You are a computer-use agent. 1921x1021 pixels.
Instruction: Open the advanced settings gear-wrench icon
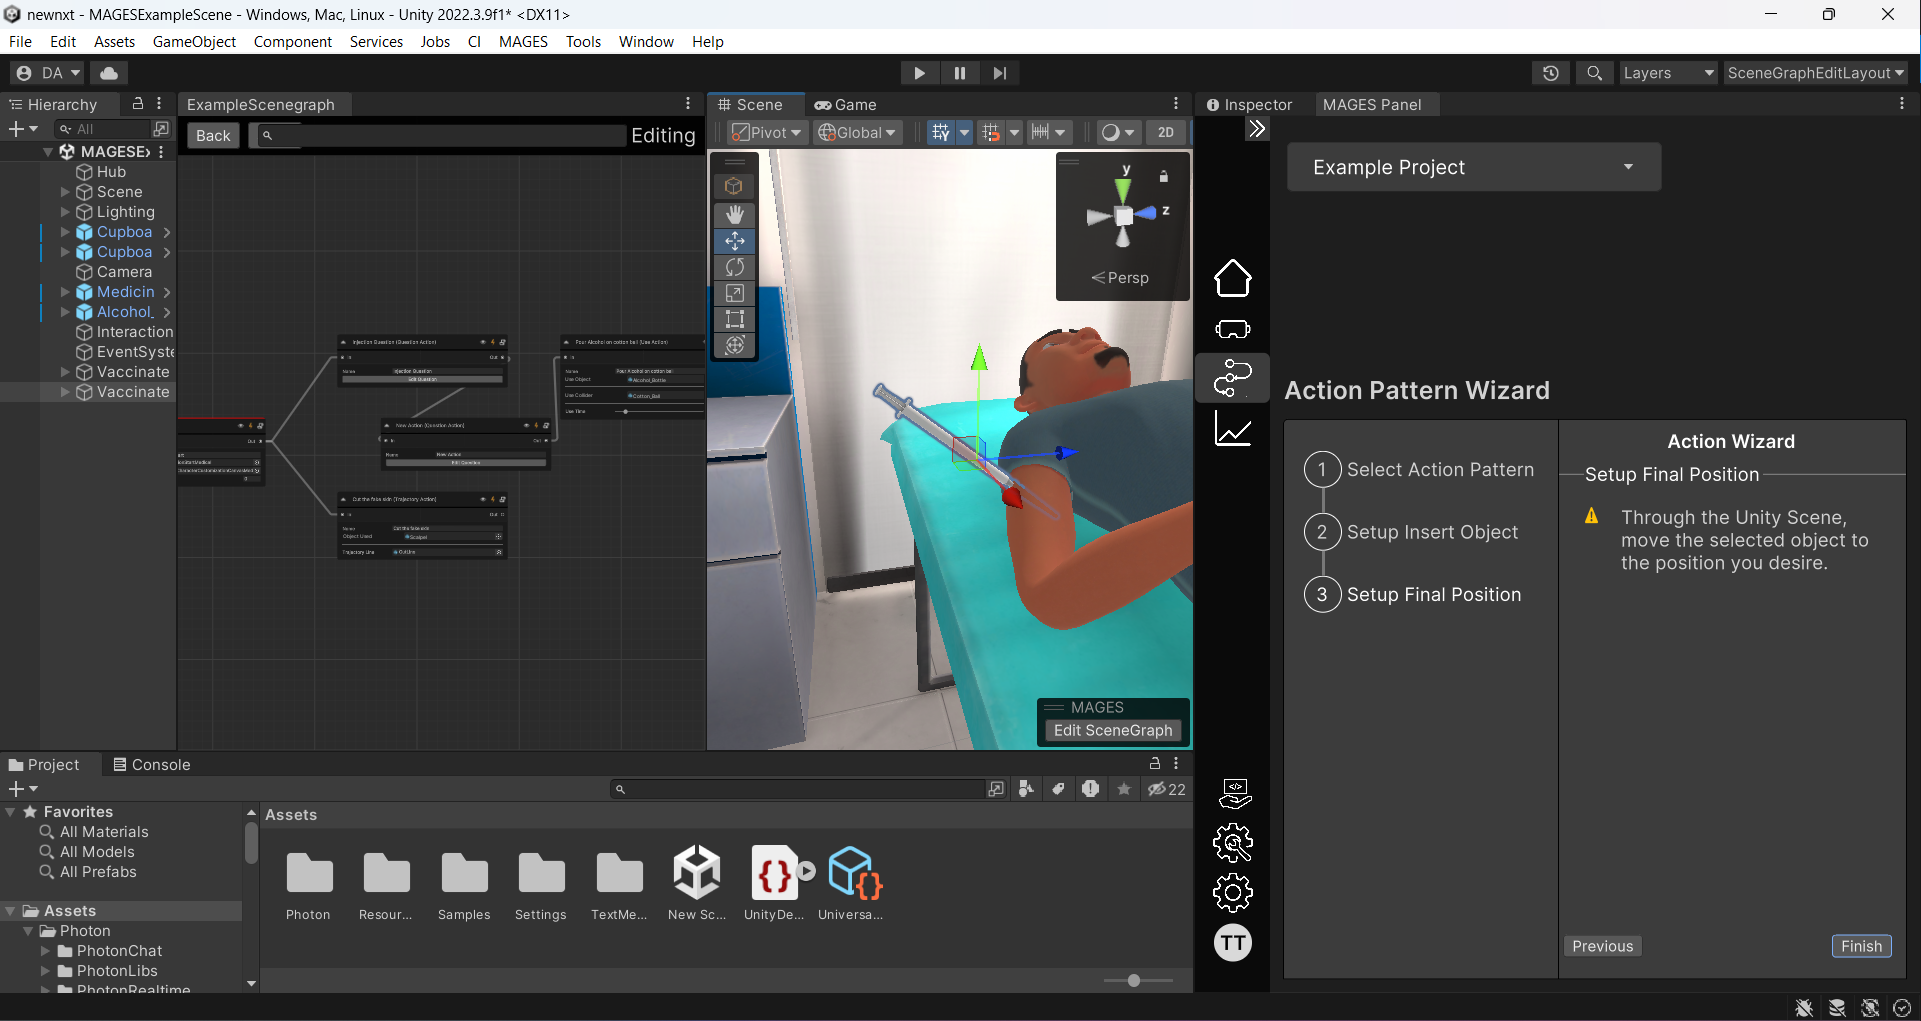coord(1232,843)
